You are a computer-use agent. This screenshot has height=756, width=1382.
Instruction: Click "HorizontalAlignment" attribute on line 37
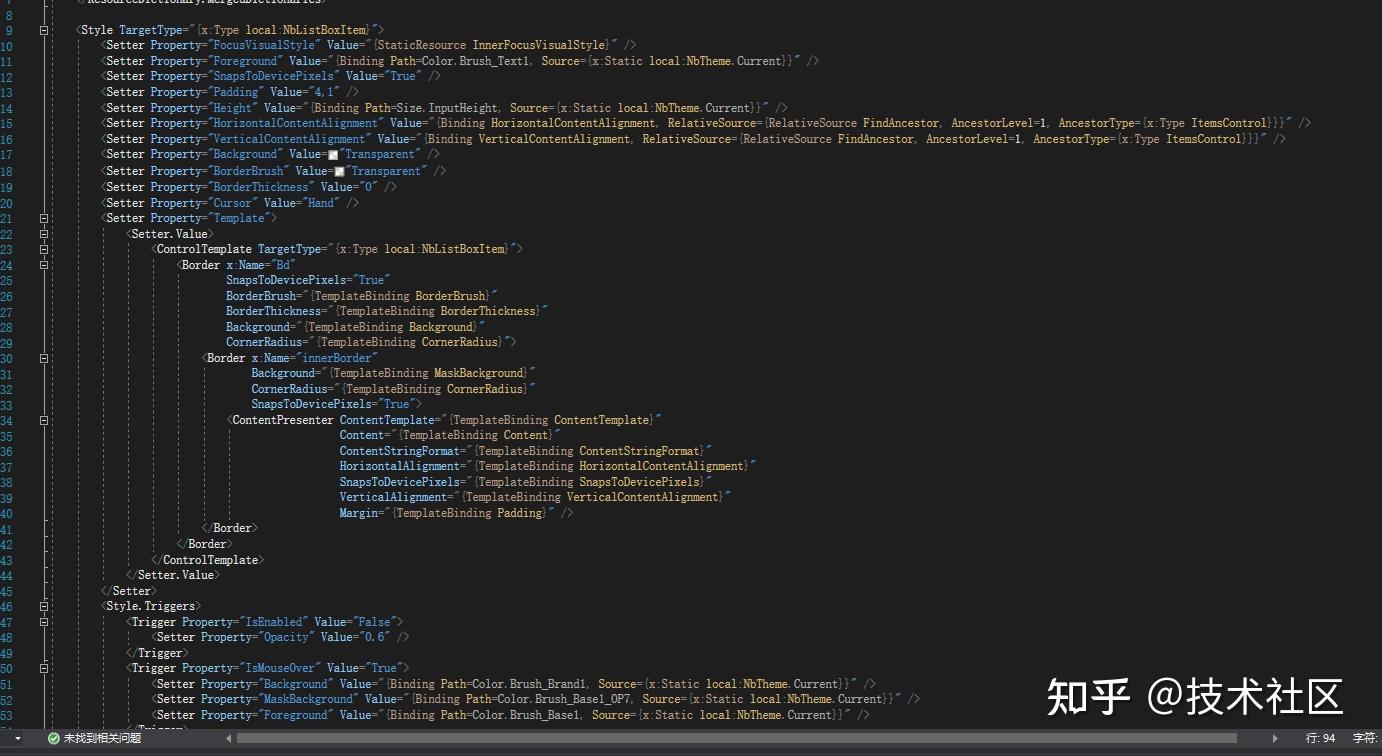tap(399, 466)
